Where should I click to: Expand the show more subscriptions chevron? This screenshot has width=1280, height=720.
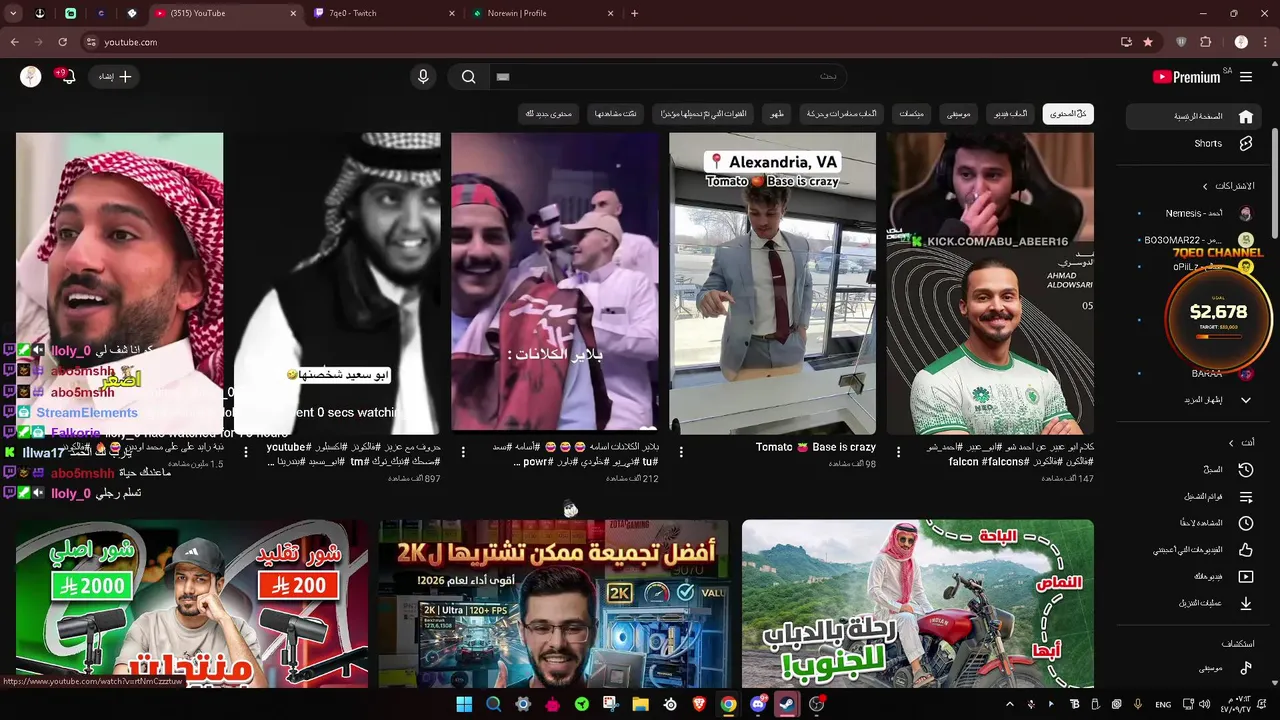click(x=1246, y=400)
